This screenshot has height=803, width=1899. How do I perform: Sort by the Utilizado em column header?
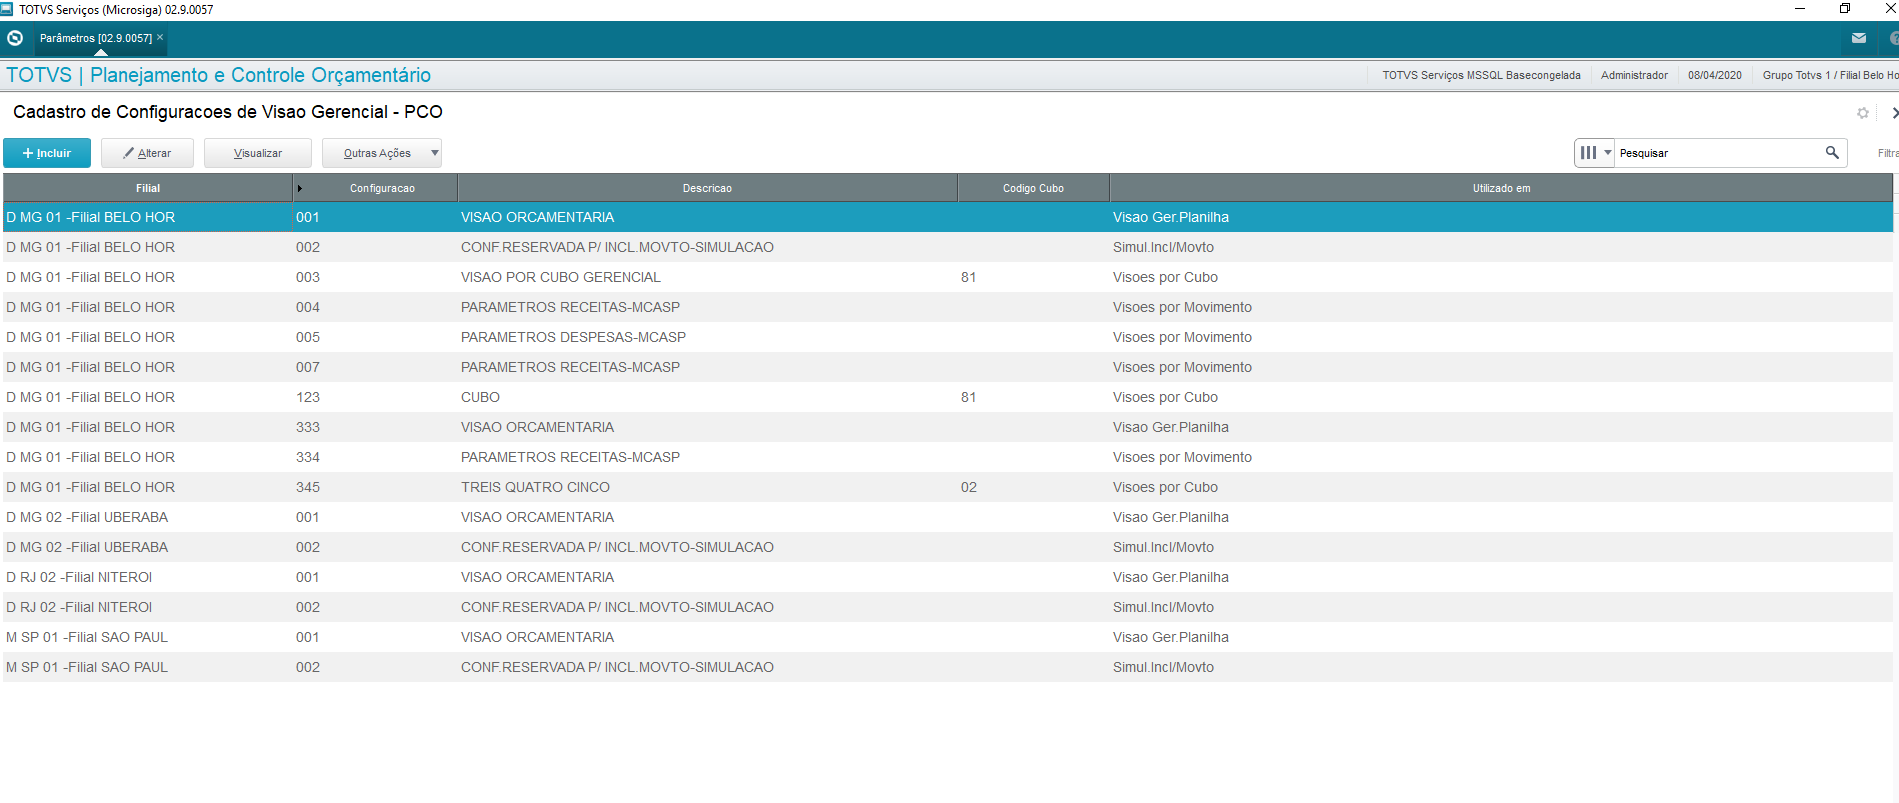click(x=1501, y=188)
